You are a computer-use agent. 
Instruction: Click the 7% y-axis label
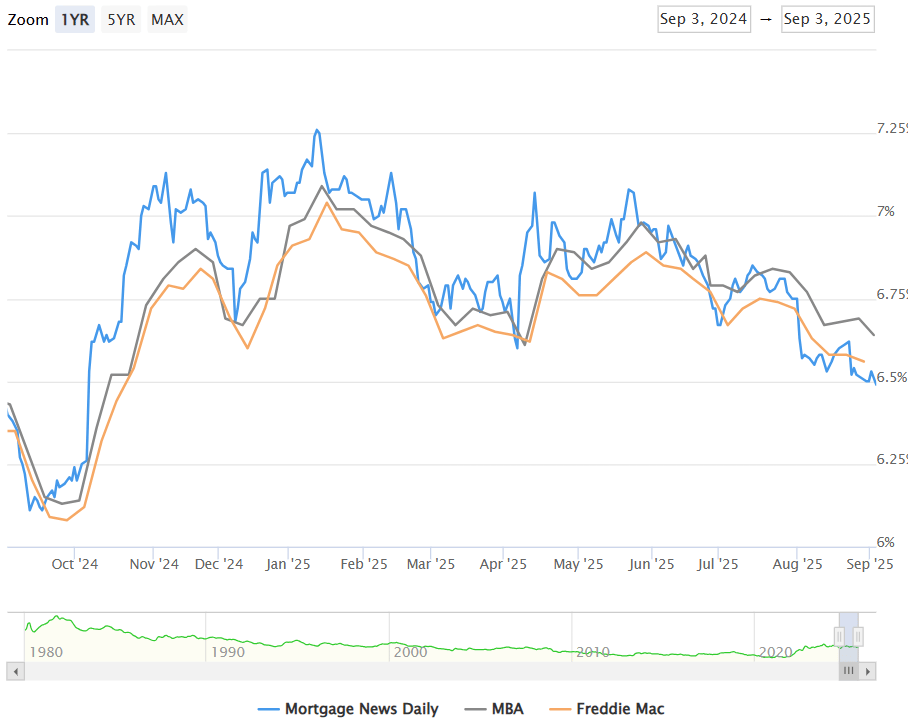coord(886,211)
